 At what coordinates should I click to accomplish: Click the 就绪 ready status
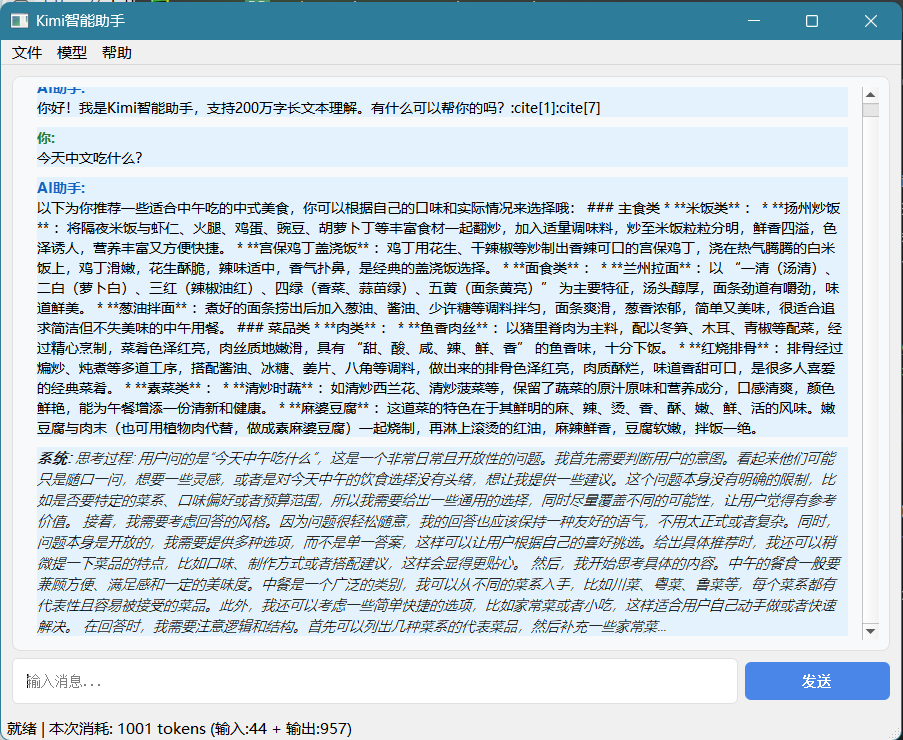pos(22,728)
